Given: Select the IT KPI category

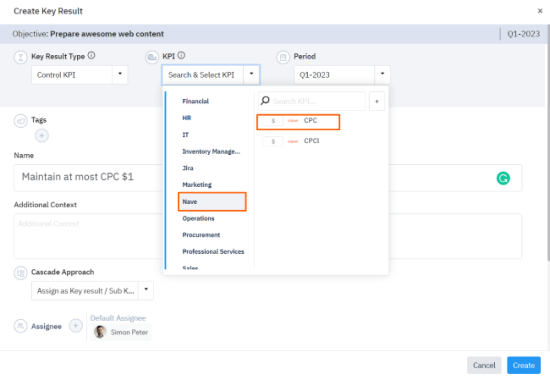Looking at the screenshot, I should point(185,135).
